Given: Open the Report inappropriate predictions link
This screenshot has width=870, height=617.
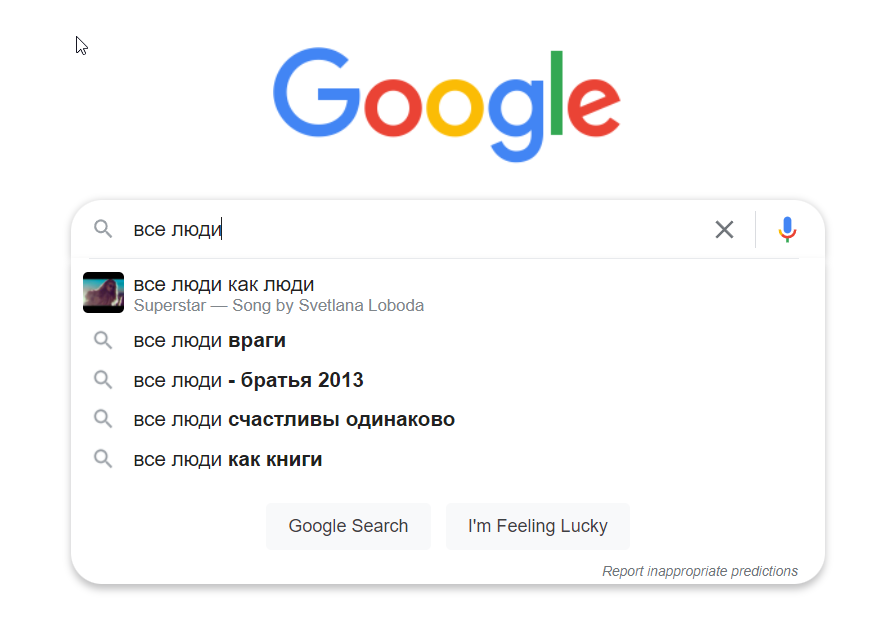Looking at the screenshot, I should coord(699,571).
